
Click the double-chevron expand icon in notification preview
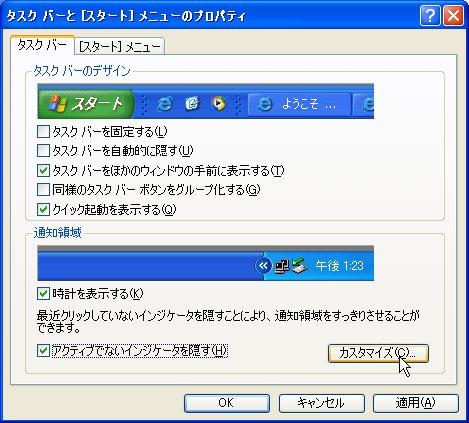(x=263, y=266)
